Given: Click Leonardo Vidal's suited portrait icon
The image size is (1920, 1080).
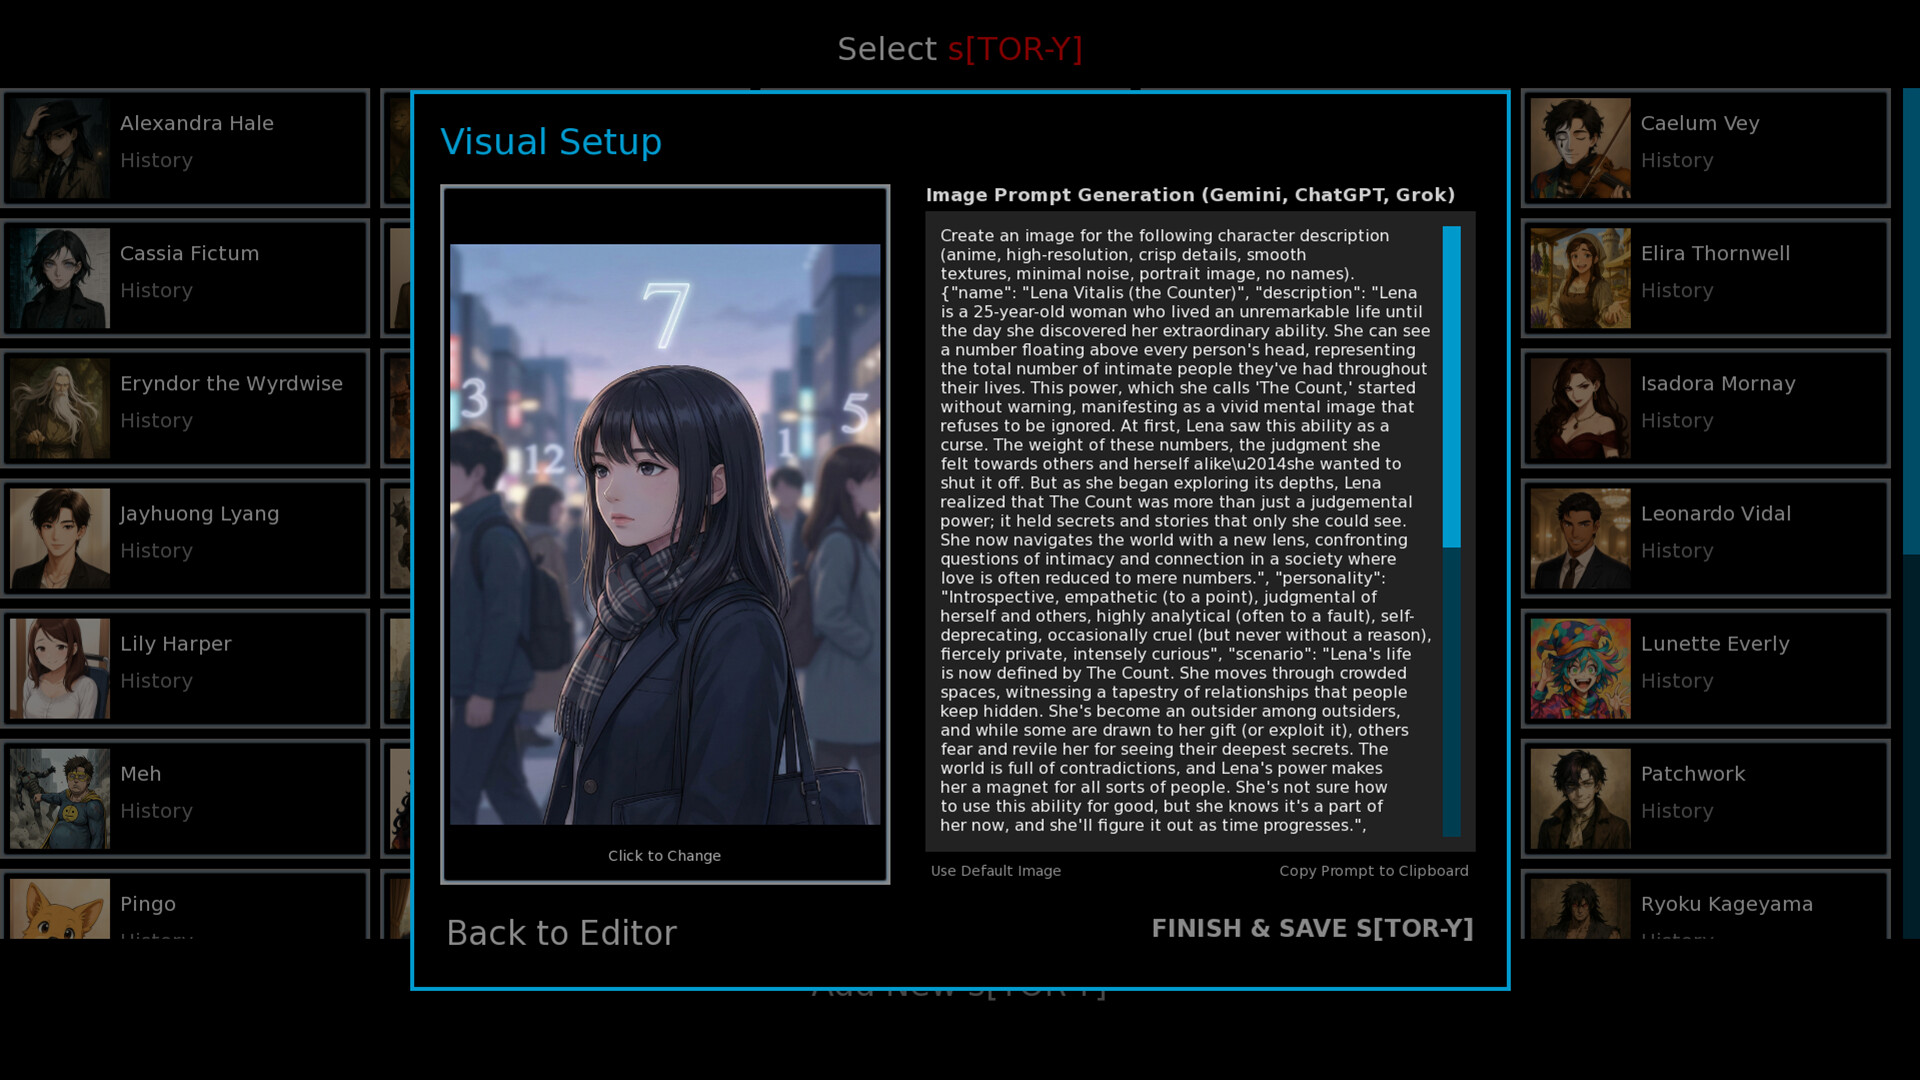Looking at the screenshot, I should coord(1580,537).
